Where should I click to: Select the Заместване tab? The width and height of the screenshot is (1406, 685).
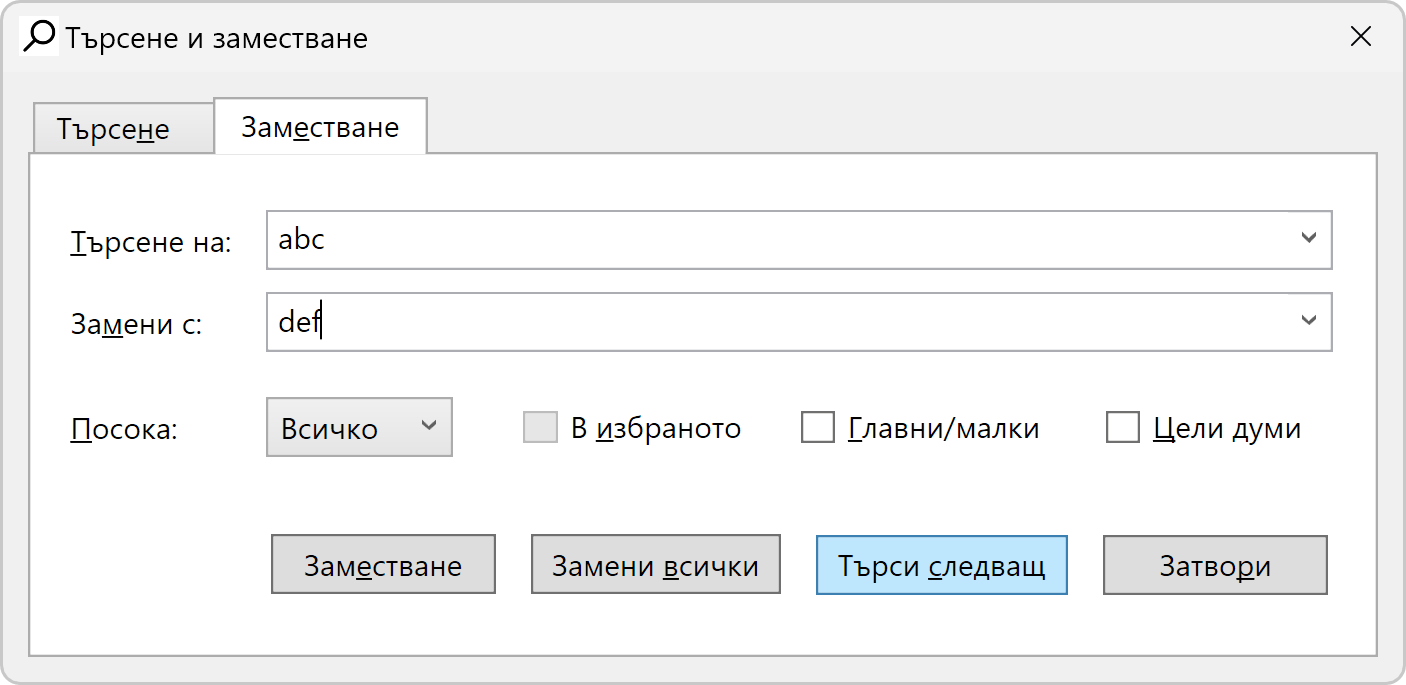click(320, 127)
